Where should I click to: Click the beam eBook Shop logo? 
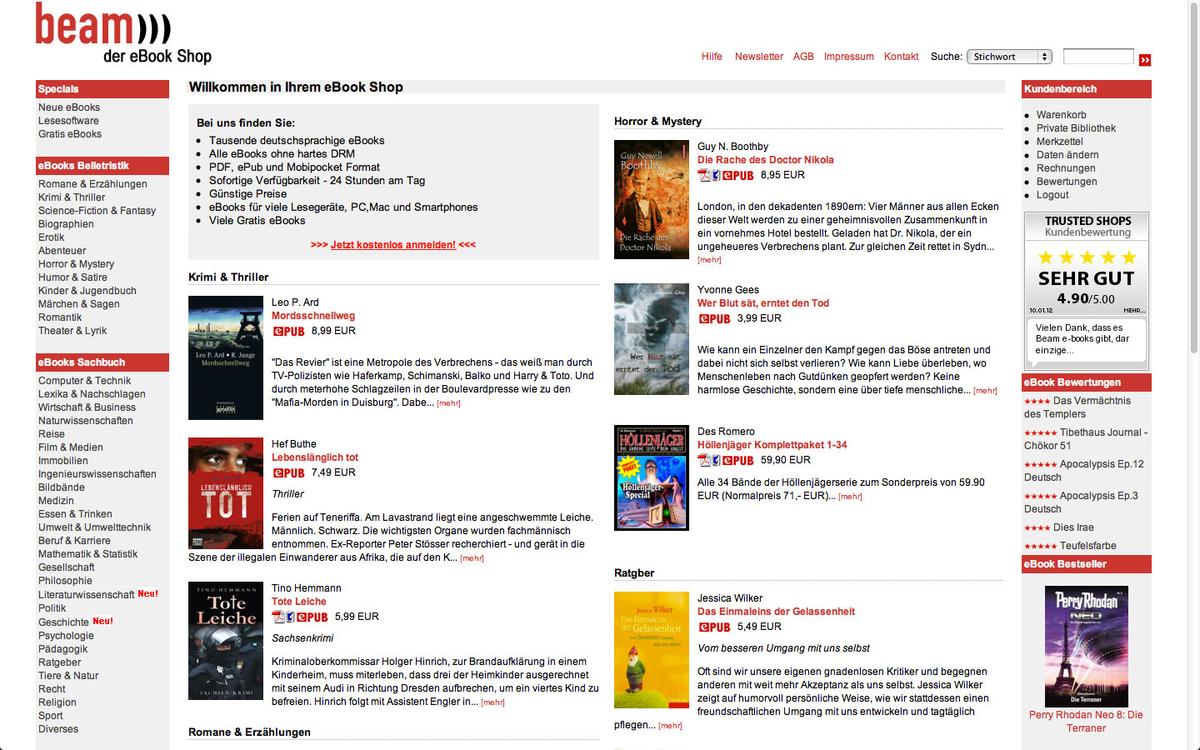124,33
